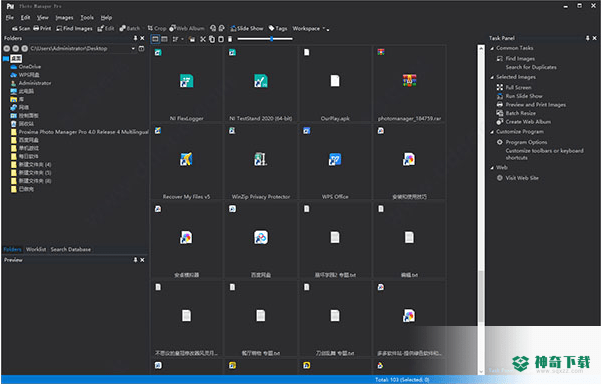Click the Paste icon in browser toolbar
This screenshot has height=385, width=602.
pyautogui.click(x=221, y=39)
